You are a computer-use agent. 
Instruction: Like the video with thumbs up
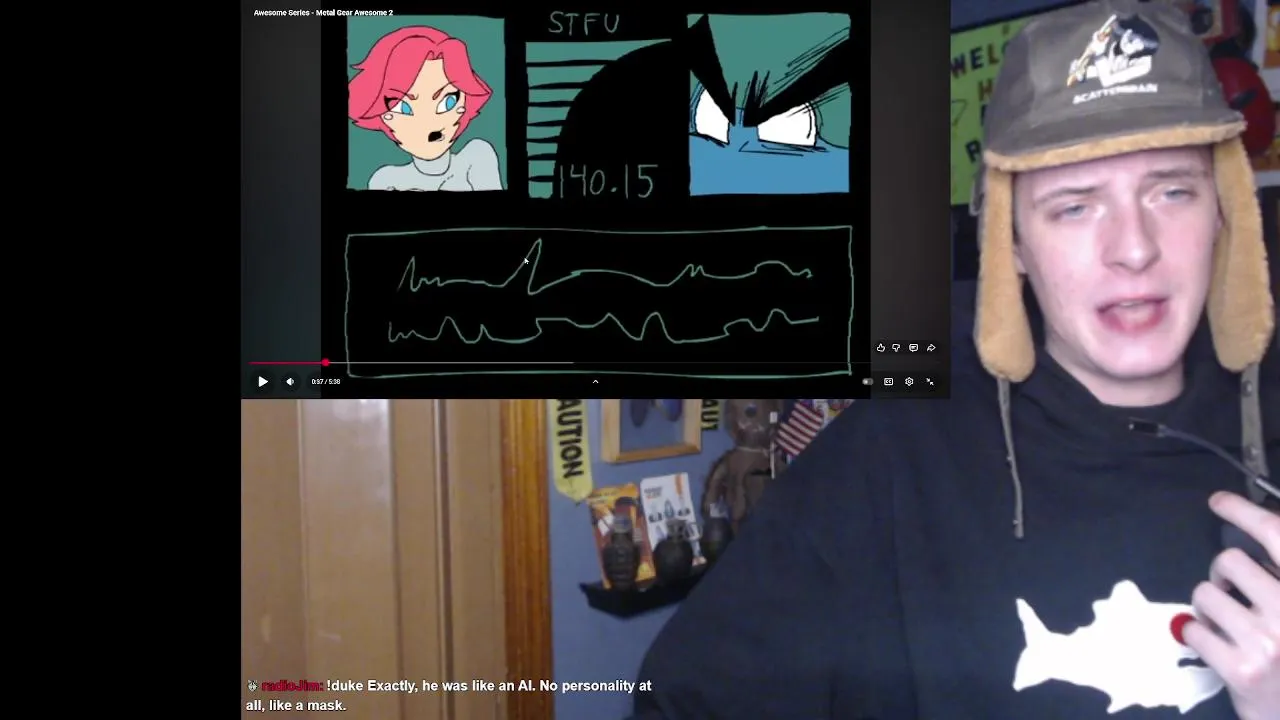coord(881,348)
